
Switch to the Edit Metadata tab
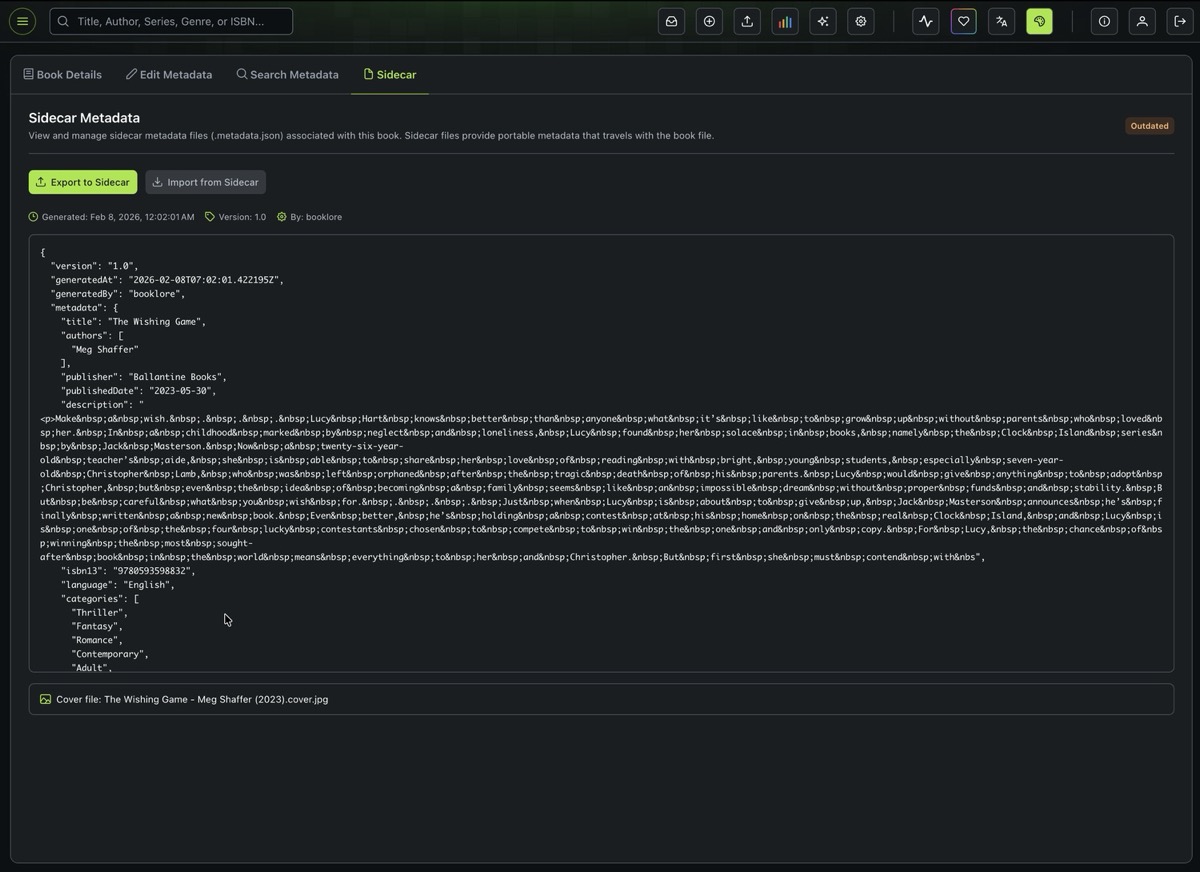click(x=169, y=75)
